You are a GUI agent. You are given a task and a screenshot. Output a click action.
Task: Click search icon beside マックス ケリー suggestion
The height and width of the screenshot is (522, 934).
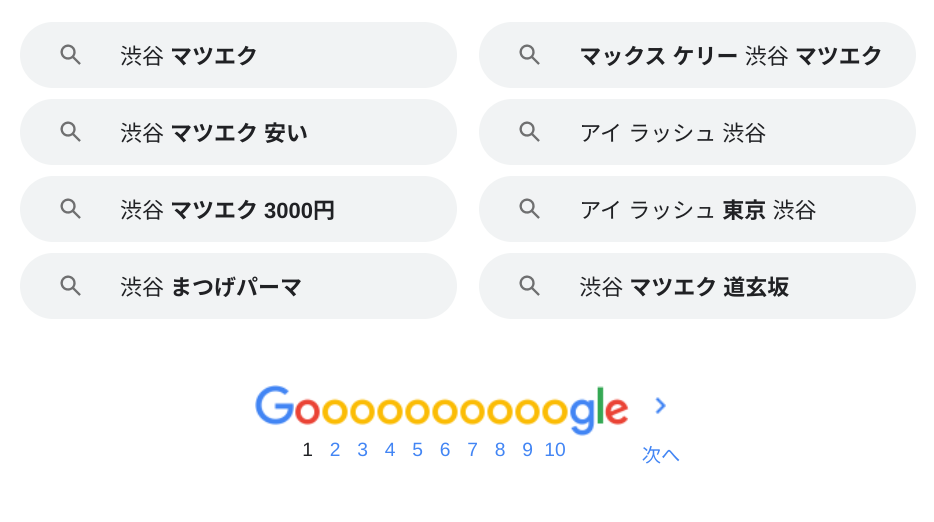[x=529, y=55]
